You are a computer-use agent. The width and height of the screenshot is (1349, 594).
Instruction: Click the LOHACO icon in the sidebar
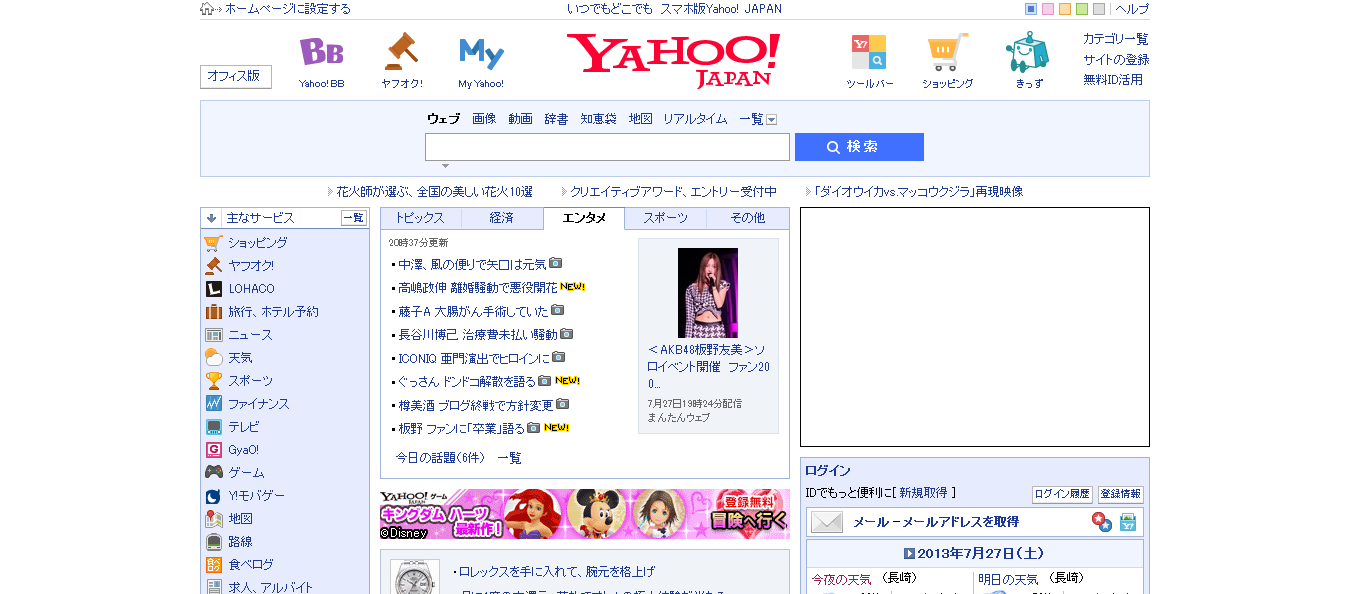coord(213,289)
